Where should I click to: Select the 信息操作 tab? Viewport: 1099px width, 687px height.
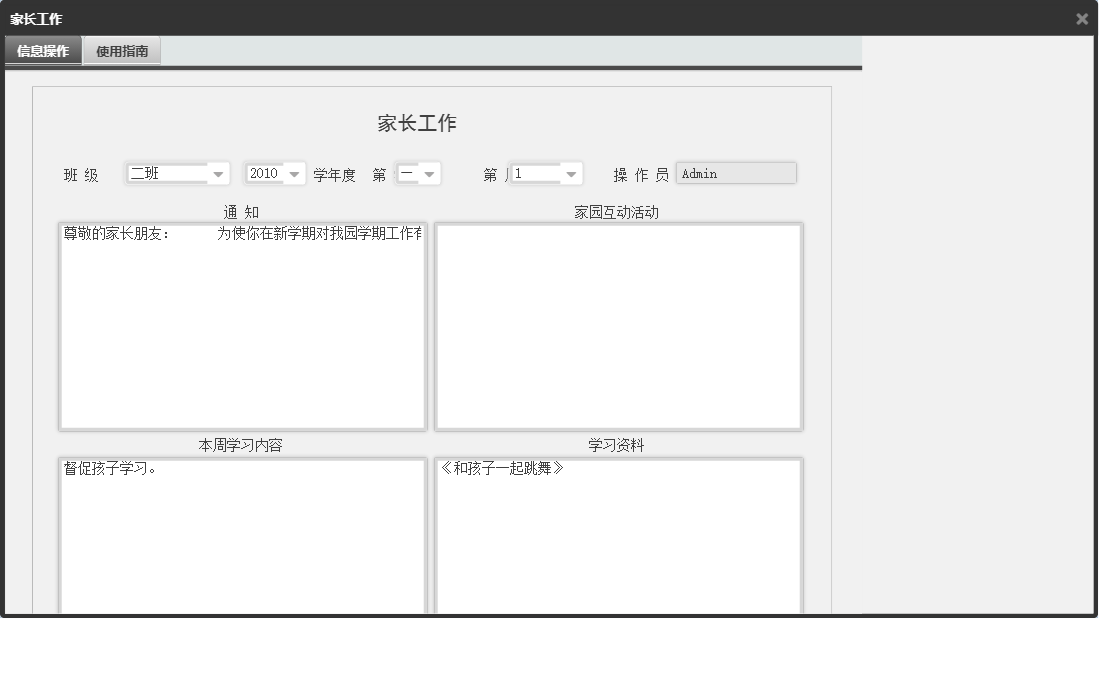[42, 49]
